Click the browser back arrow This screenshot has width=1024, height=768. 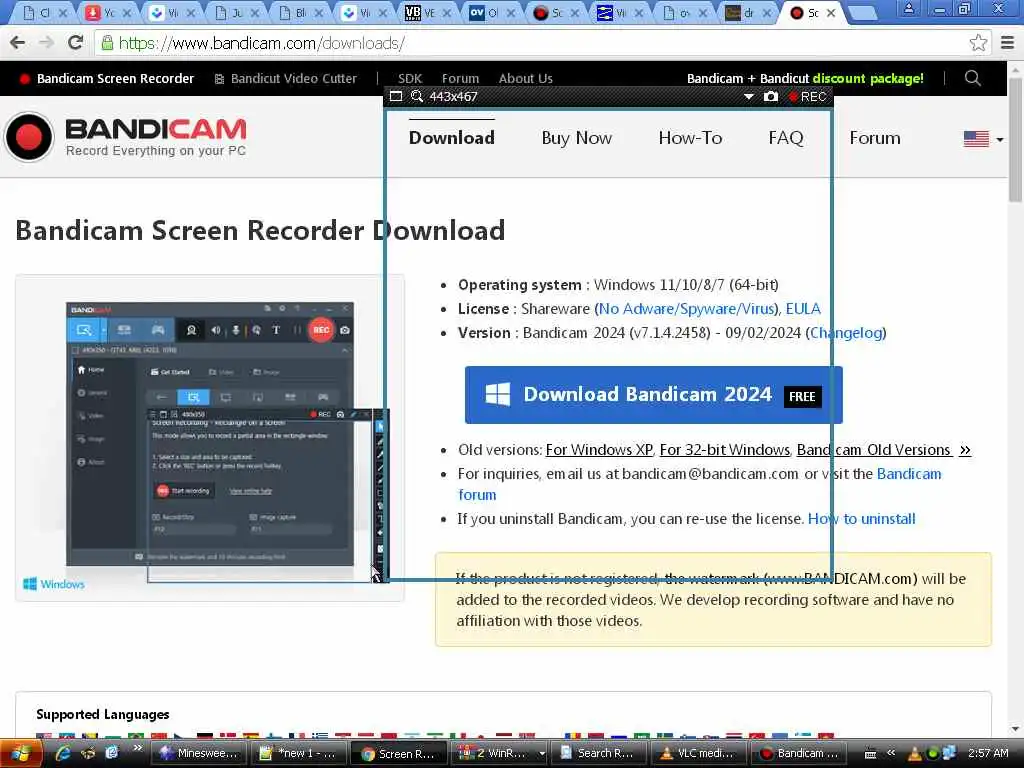[x=18, y=43]
